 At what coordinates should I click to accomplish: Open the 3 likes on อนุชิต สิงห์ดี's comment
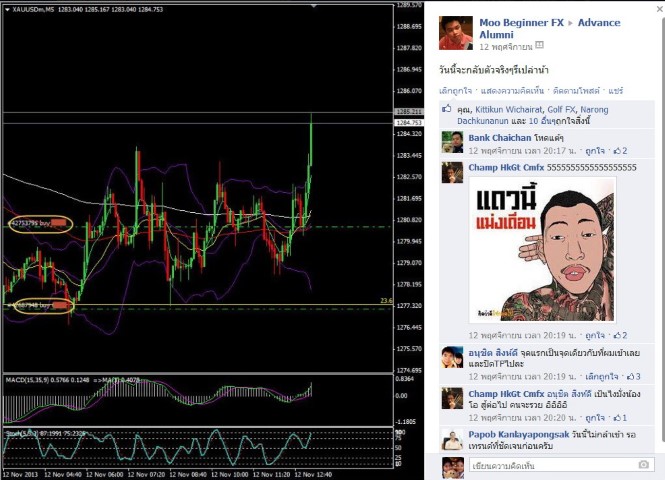[x=633, y=377]
